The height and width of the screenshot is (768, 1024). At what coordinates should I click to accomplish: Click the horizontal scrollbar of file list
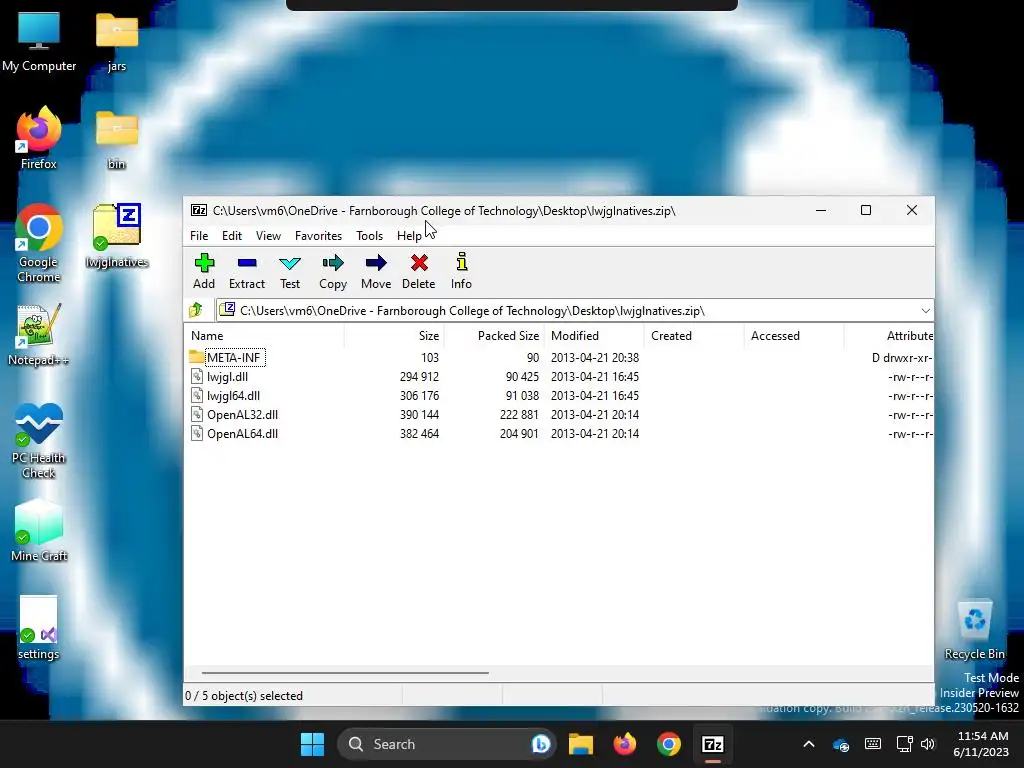pos(345,672)
